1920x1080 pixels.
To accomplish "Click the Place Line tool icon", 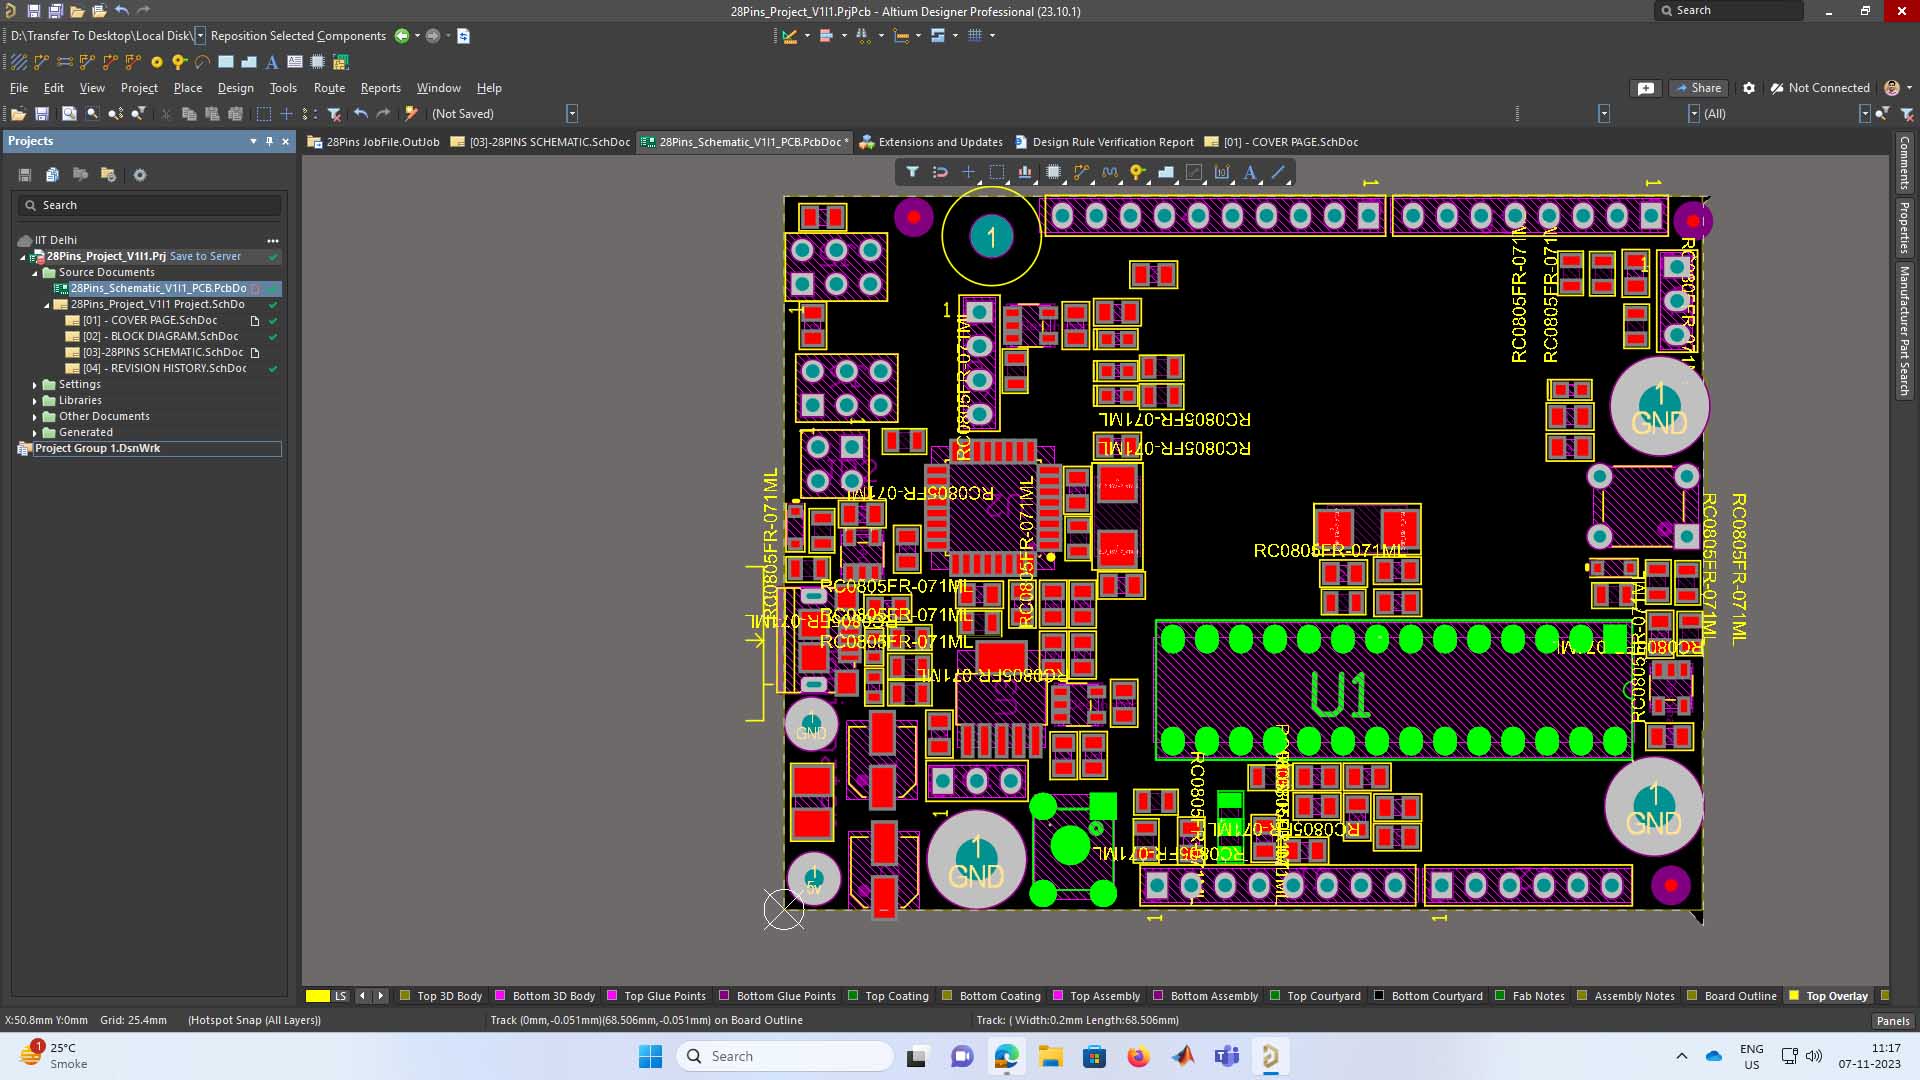I will (1278, 173).
